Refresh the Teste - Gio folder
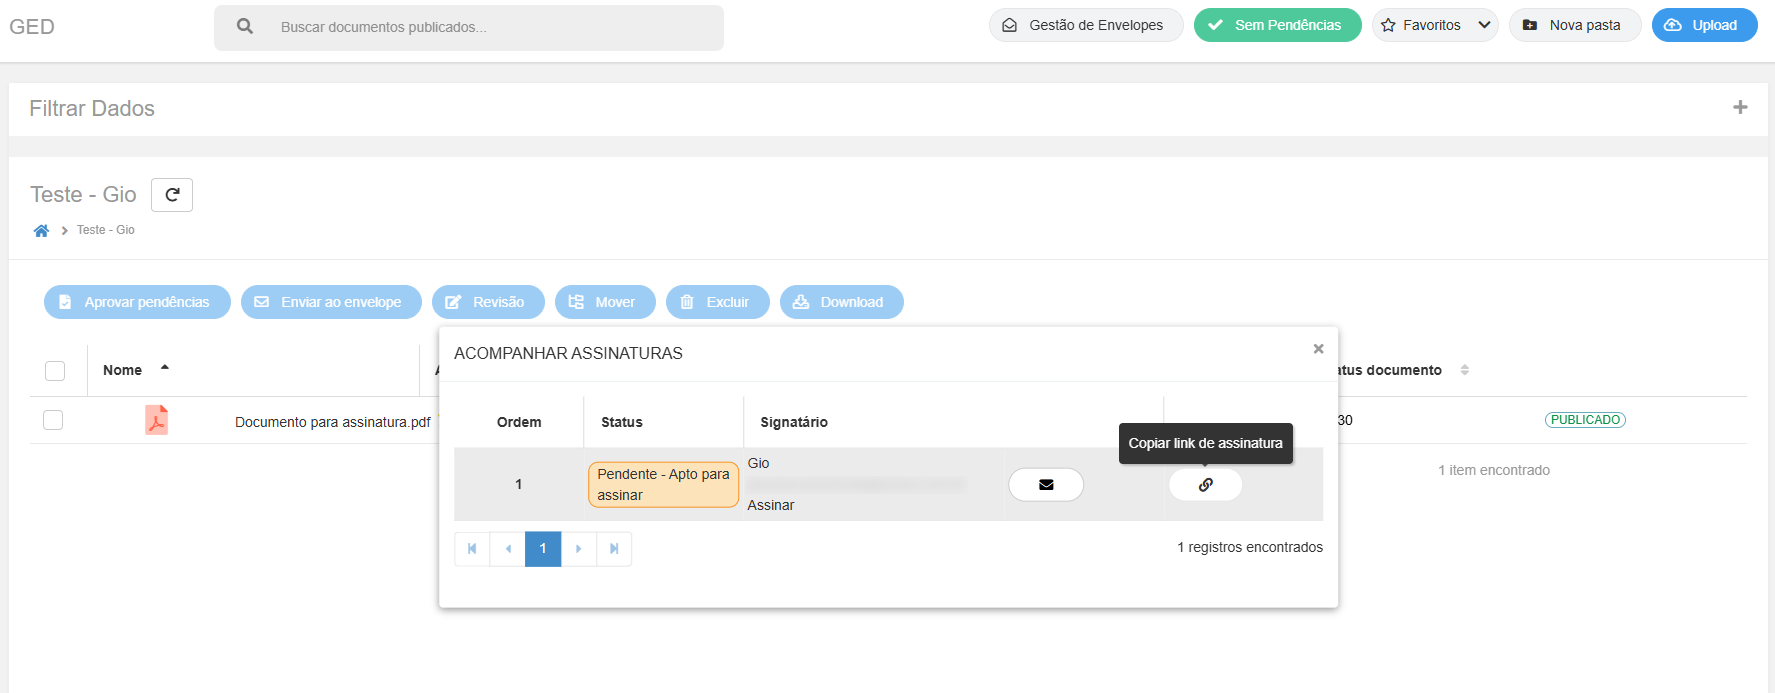Screen dimensions: 1775x693 172,195
